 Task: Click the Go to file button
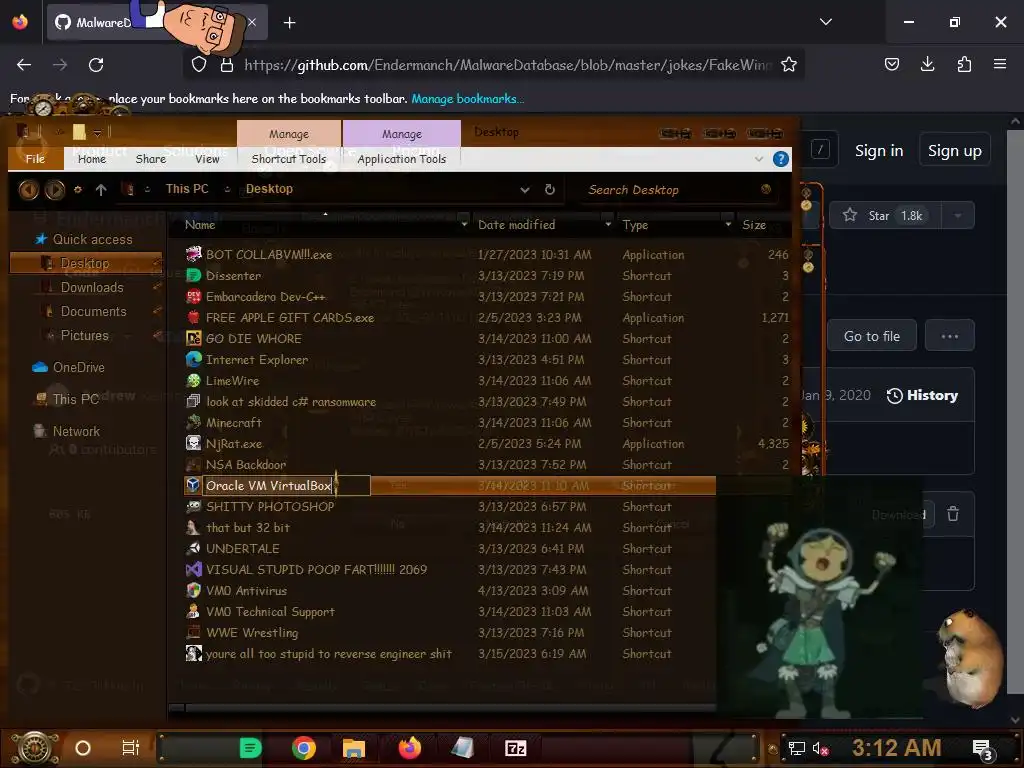coord(872,336)
